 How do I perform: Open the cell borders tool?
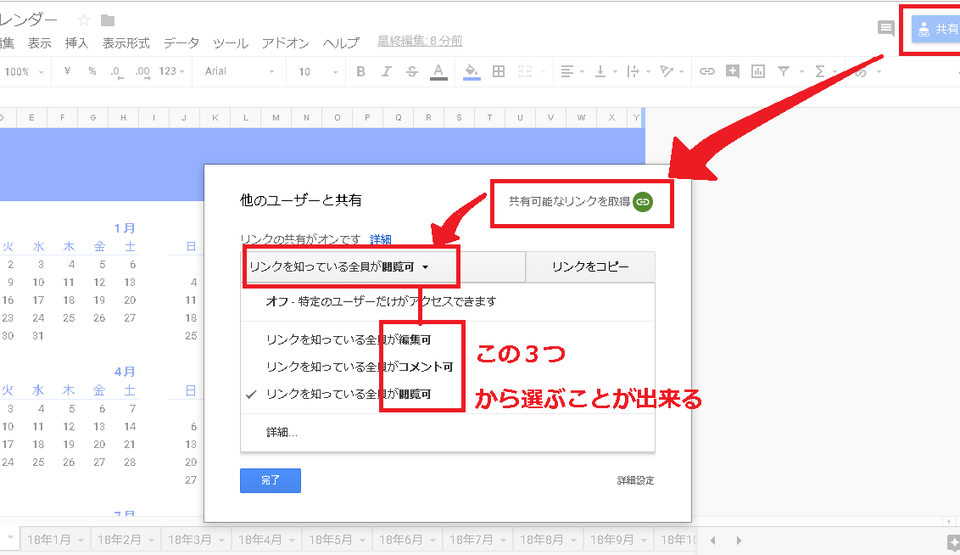pyautogui.click(x=498, y=72)
